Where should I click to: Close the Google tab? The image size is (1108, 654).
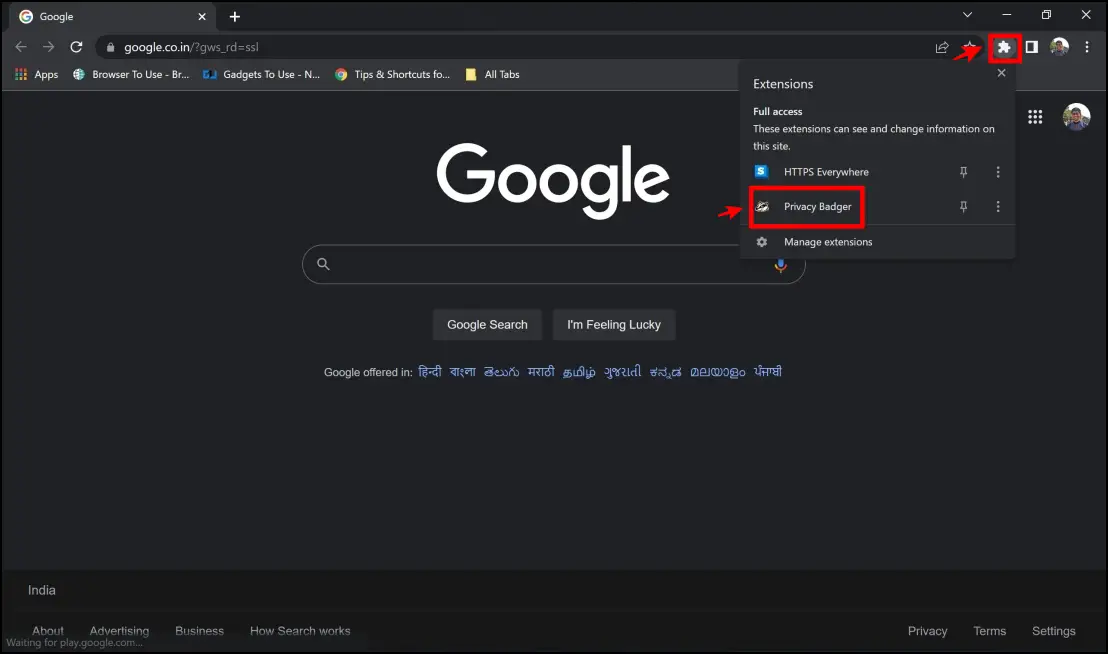click(x=201, y=16)
